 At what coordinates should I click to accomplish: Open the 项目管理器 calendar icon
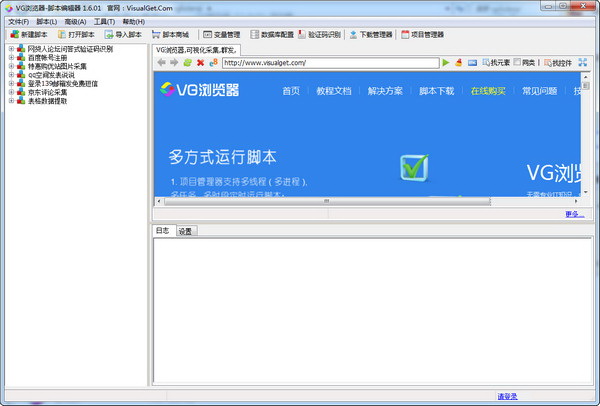pos(405,34)
